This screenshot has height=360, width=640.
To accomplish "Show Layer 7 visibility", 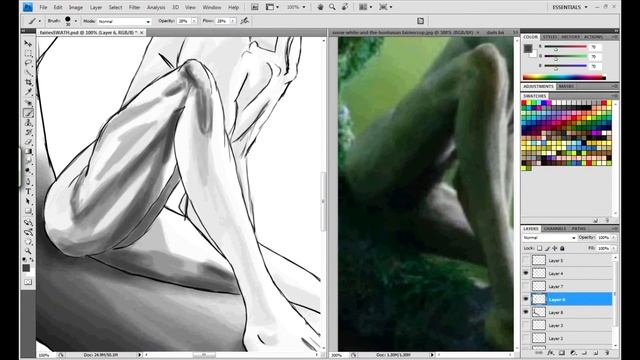I will 526,286.
